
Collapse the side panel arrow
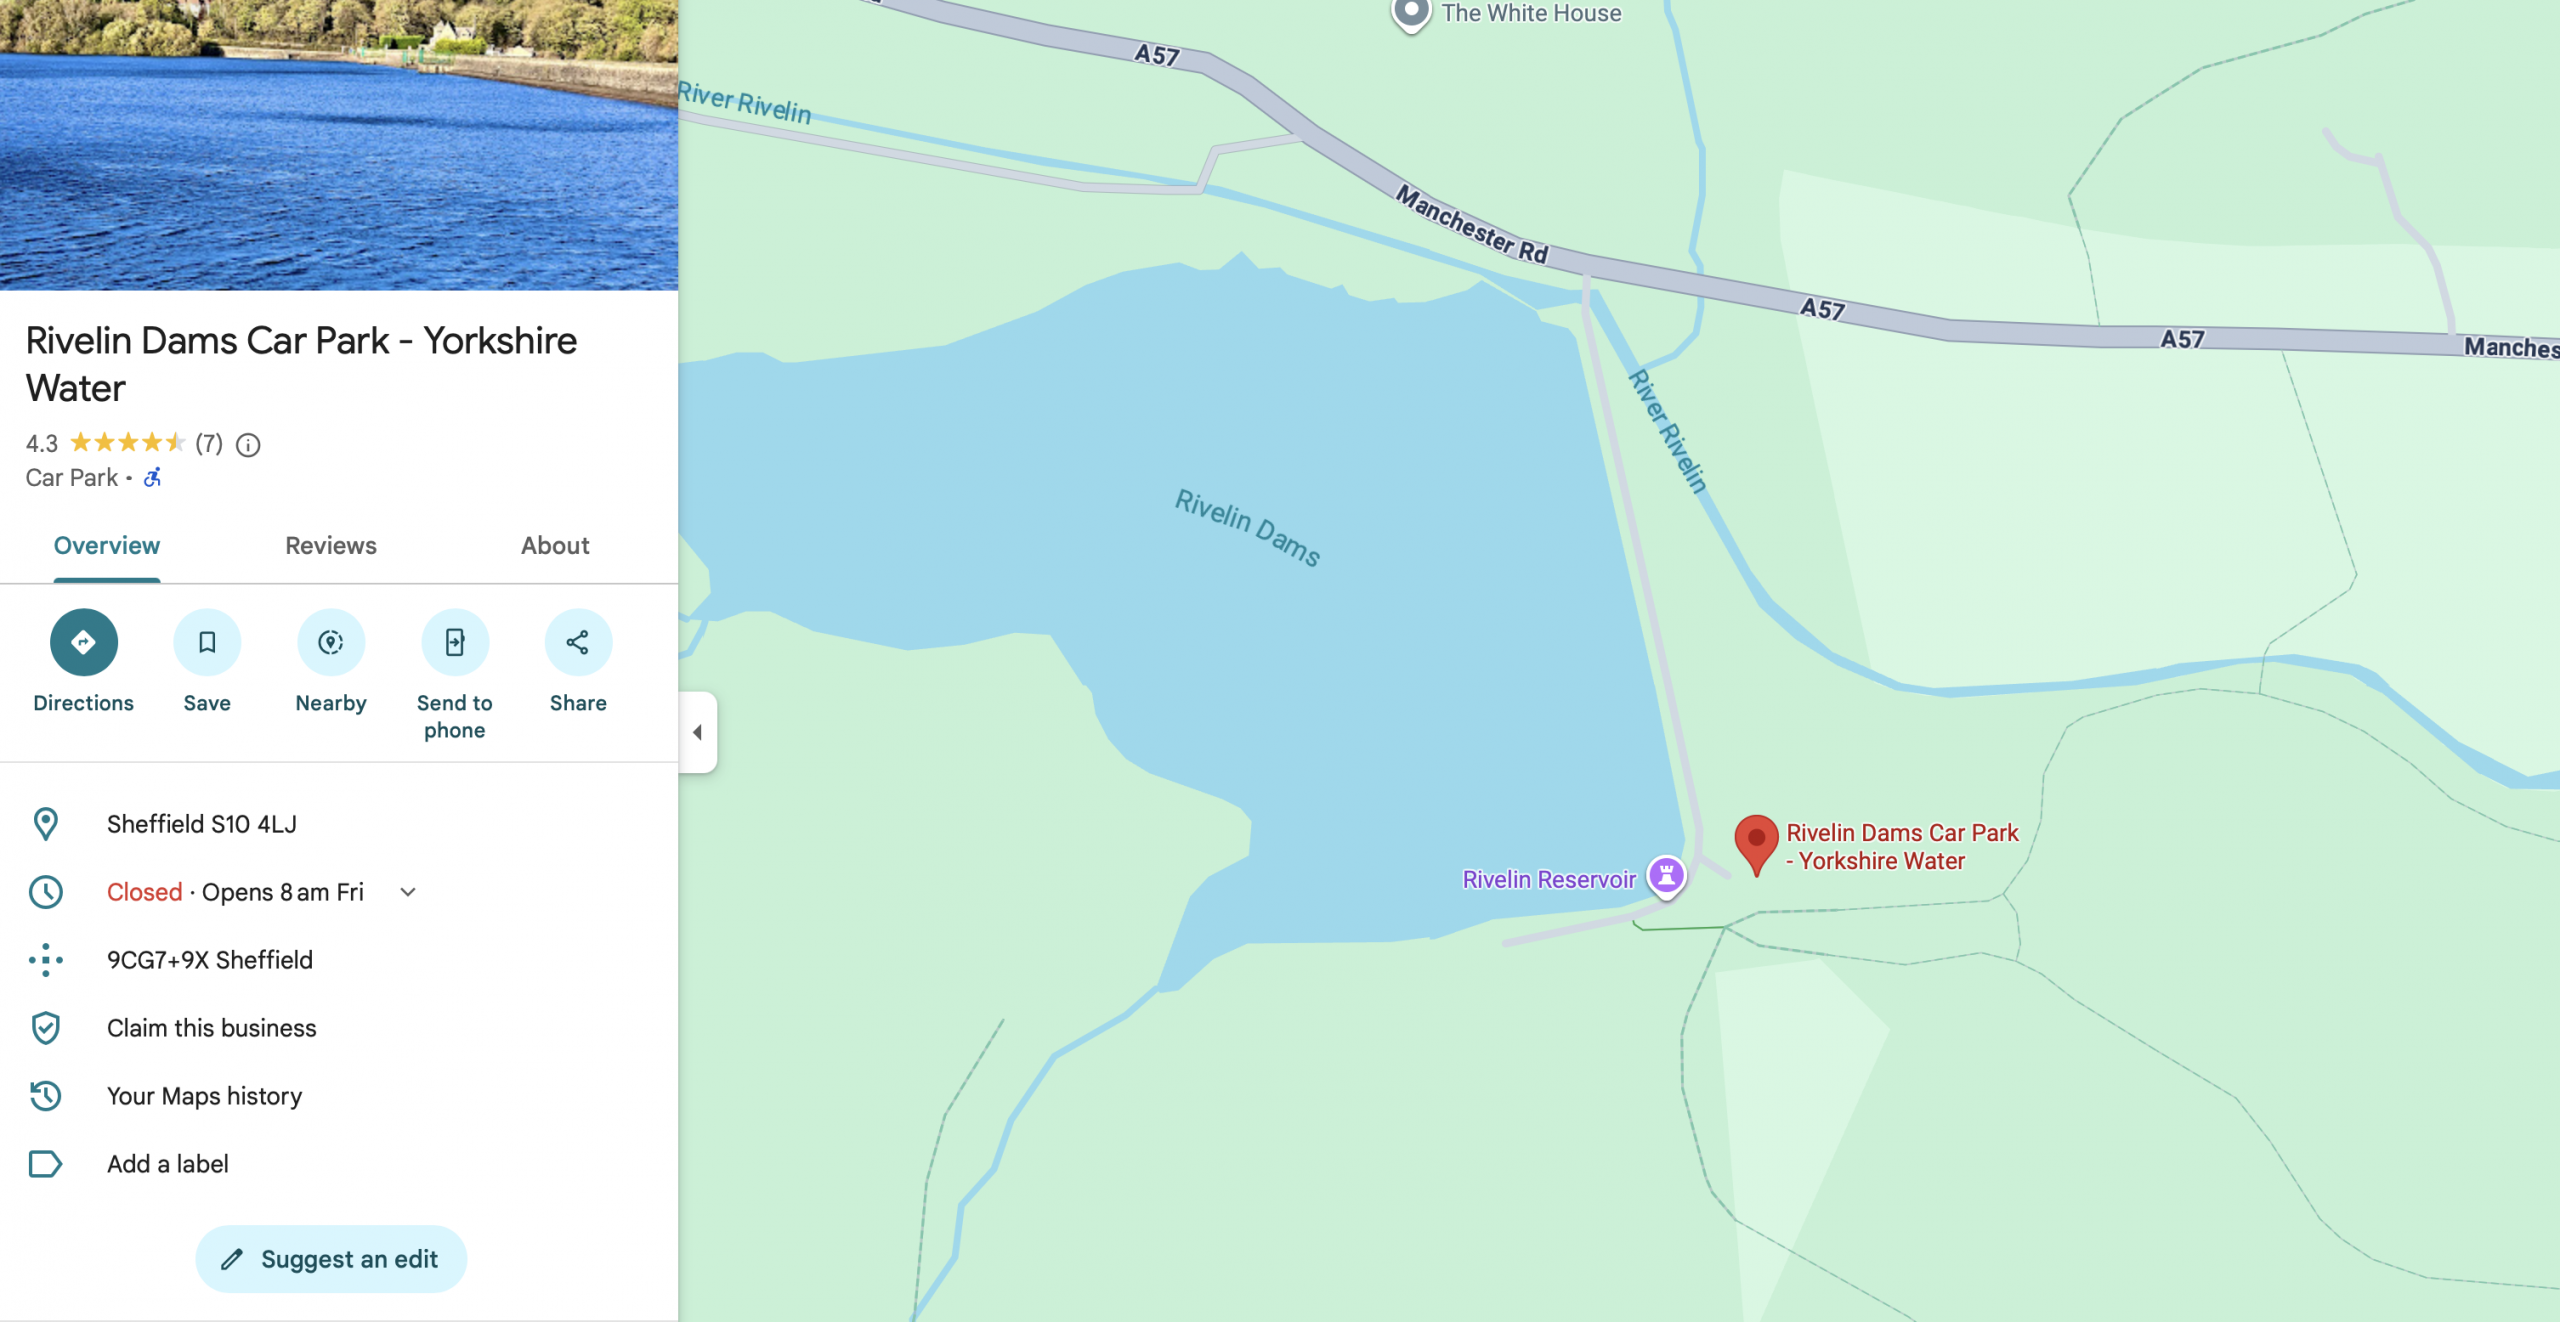[698, 732]
